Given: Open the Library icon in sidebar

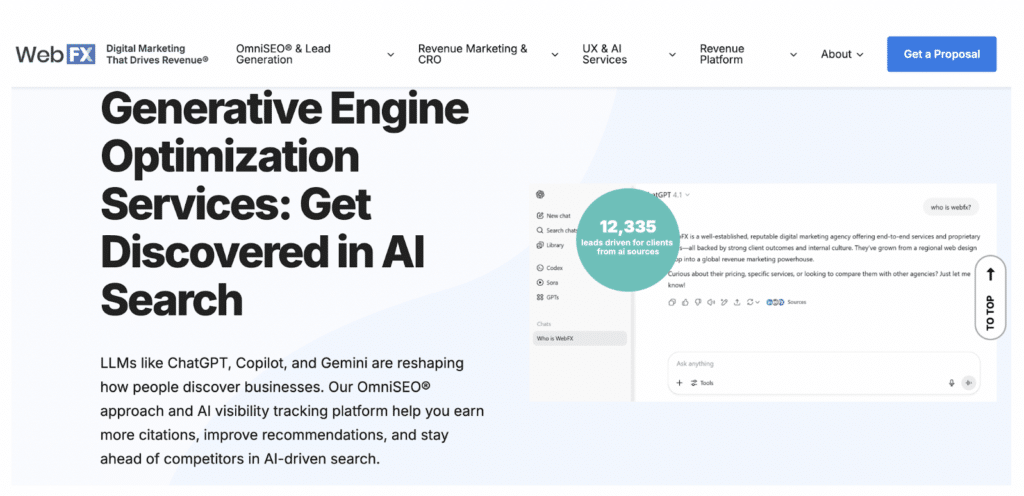Looking at the screenshot, I should pyautogui.click(x=539, y=245).
